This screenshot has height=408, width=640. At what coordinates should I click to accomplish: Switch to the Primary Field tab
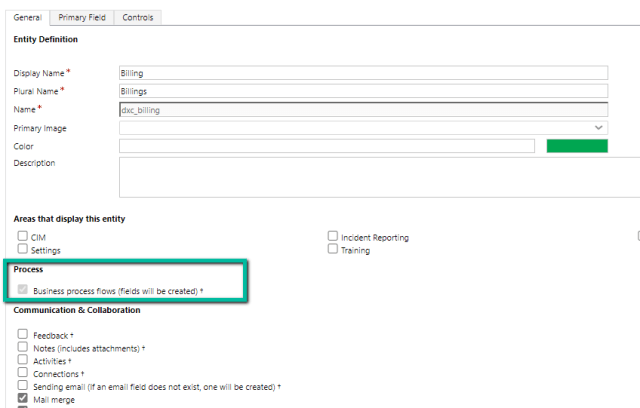pos(82,18)
